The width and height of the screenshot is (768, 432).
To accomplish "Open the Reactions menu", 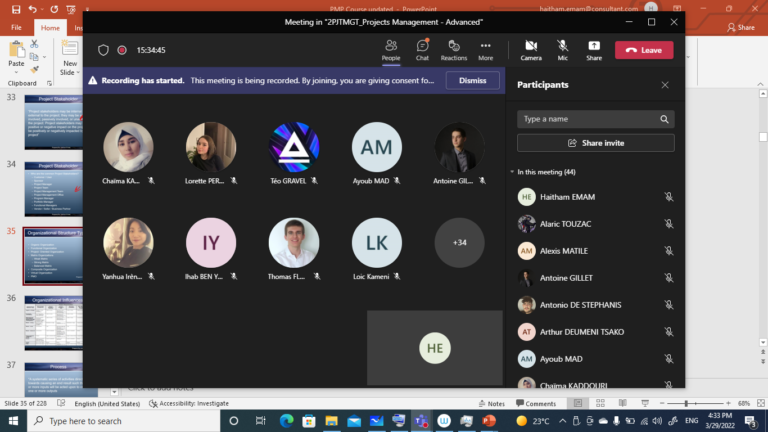I will coord(454,50).
